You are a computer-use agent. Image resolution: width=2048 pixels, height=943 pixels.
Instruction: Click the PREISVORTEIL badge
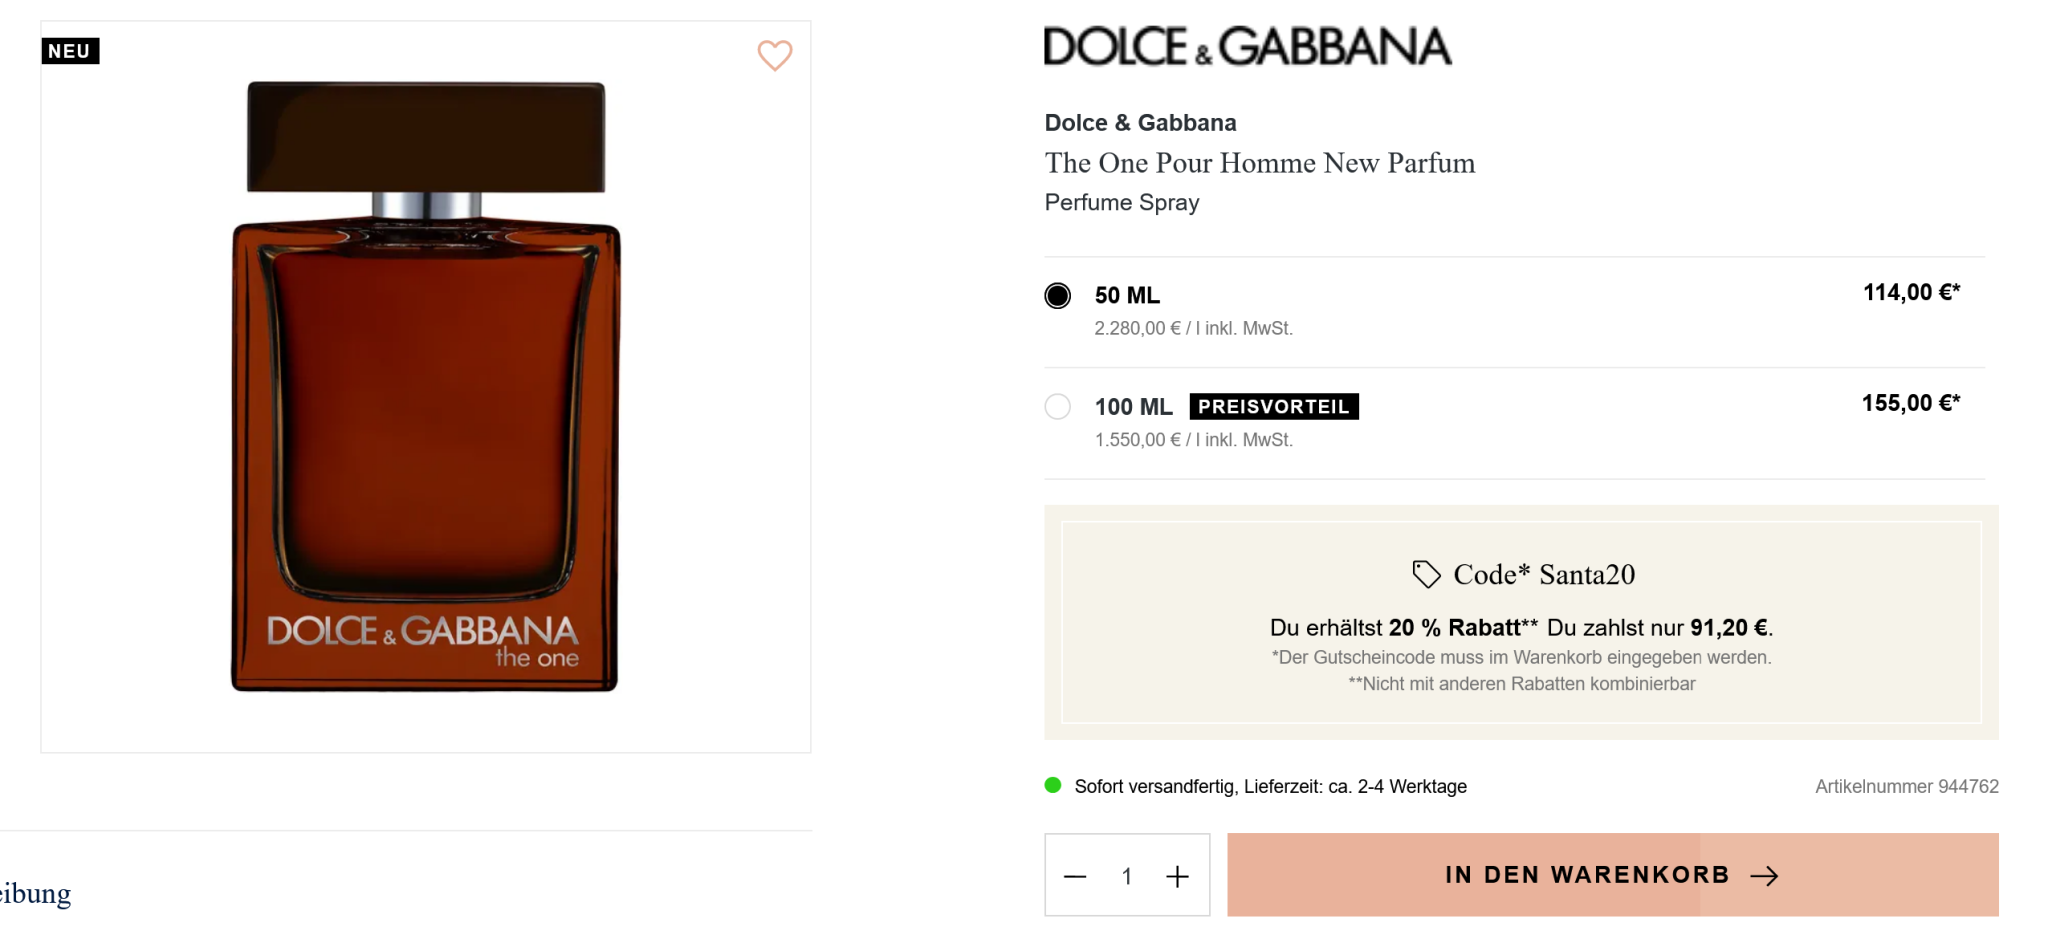pyautogui.click(x=1273, y=407)
